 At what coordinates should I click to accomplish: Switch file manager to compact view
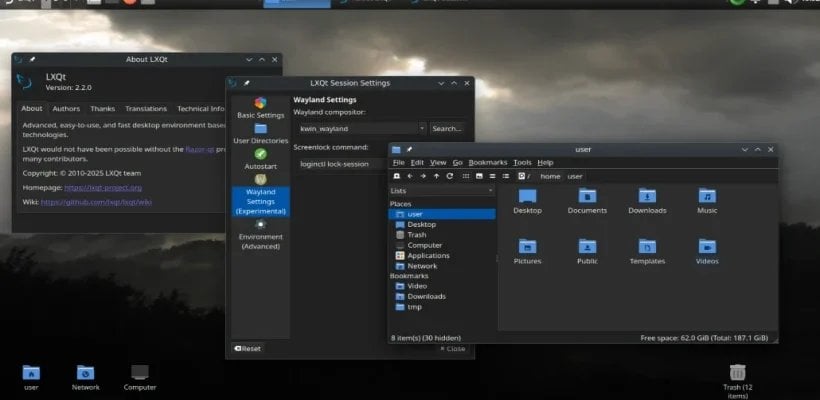coord(492,176)
